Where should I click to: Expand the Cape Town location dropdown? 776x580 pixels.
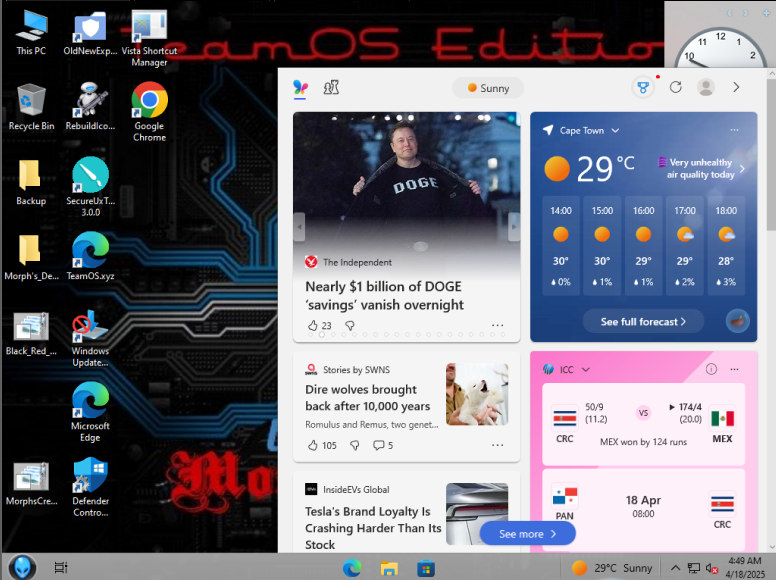pos(615,131)
